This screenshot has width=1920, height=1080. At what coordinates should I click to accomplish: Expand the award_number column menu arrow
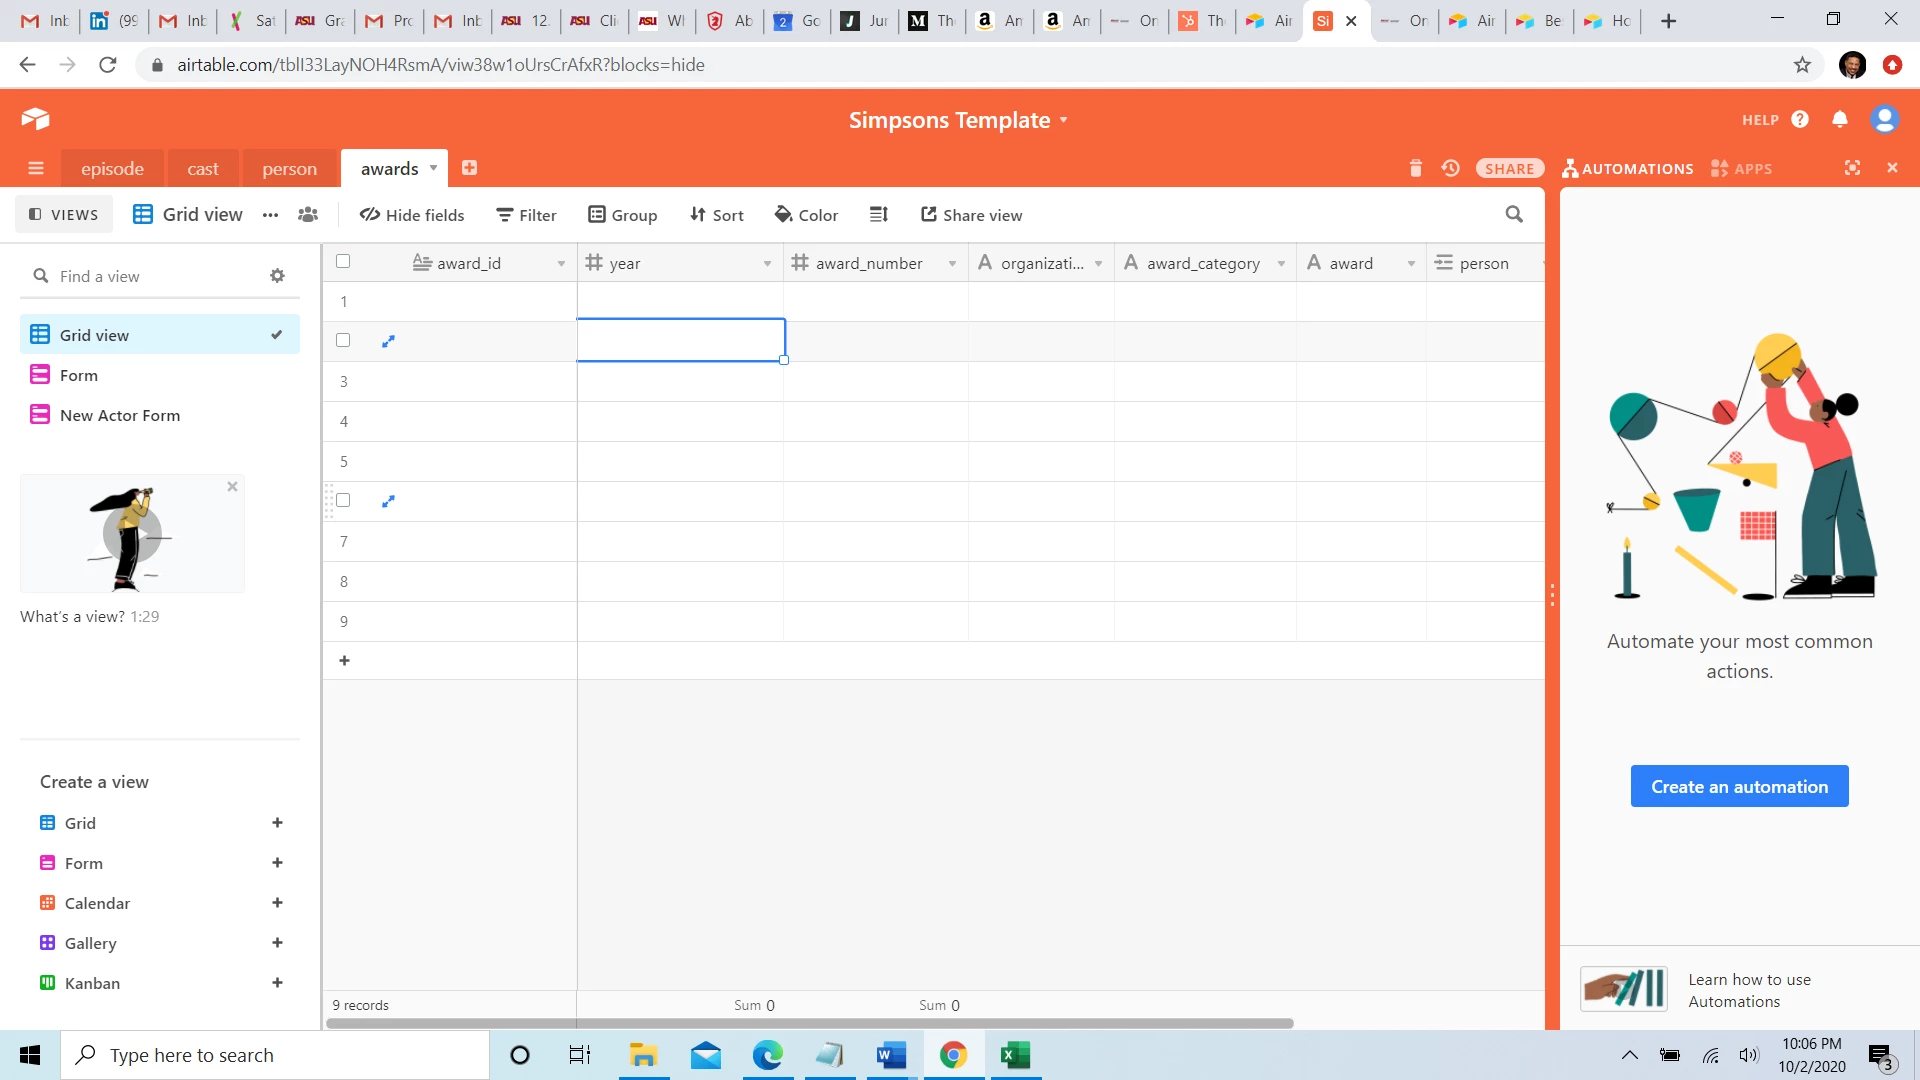(x=952, y=263)
